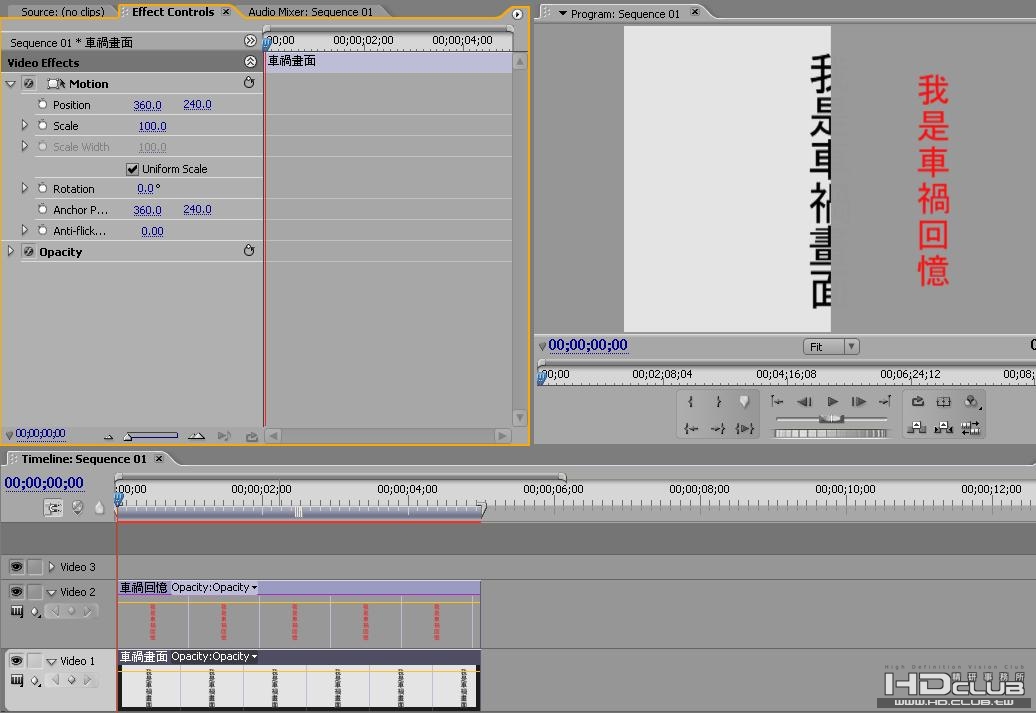This screenshot has height=713, width=1036.
Task: Reset the Motion effect parameters
Action: 249,83
